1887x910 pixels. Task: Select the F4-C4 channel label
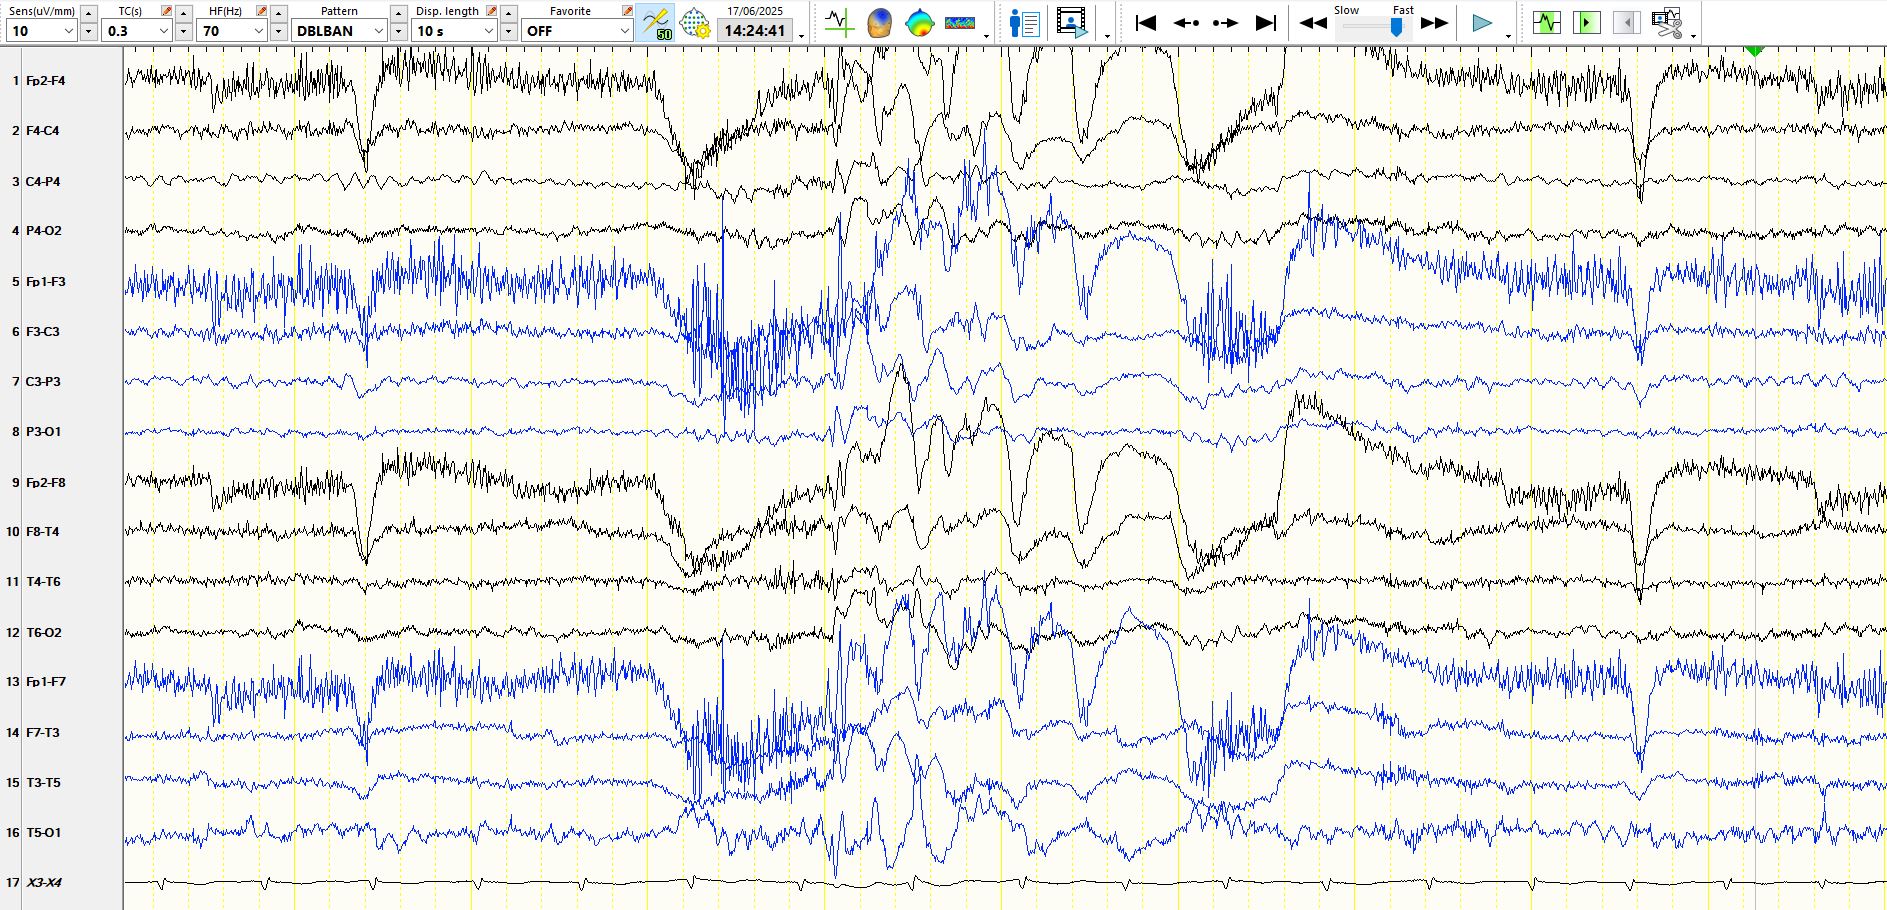[x=43, y=131]
